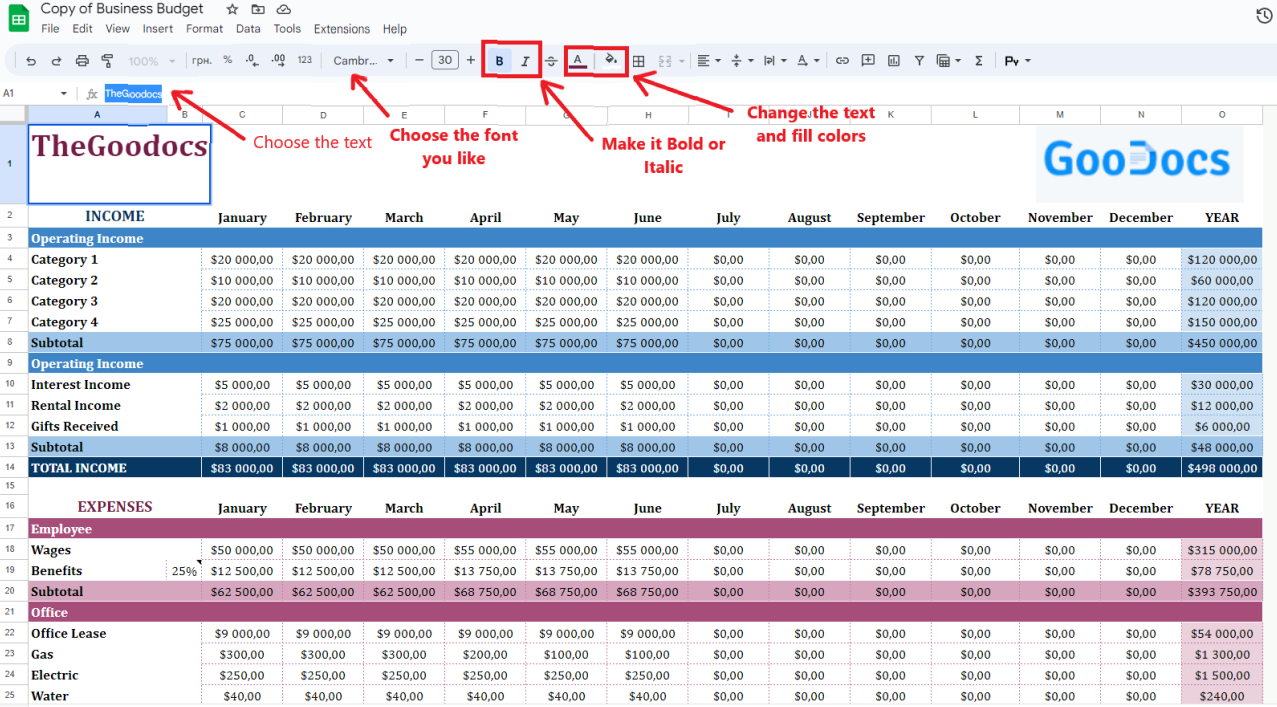This screenshot has height=707, width=1277.
Task: Select the Paint format tool
Action: pyautogui.click(x=107, y=61)
